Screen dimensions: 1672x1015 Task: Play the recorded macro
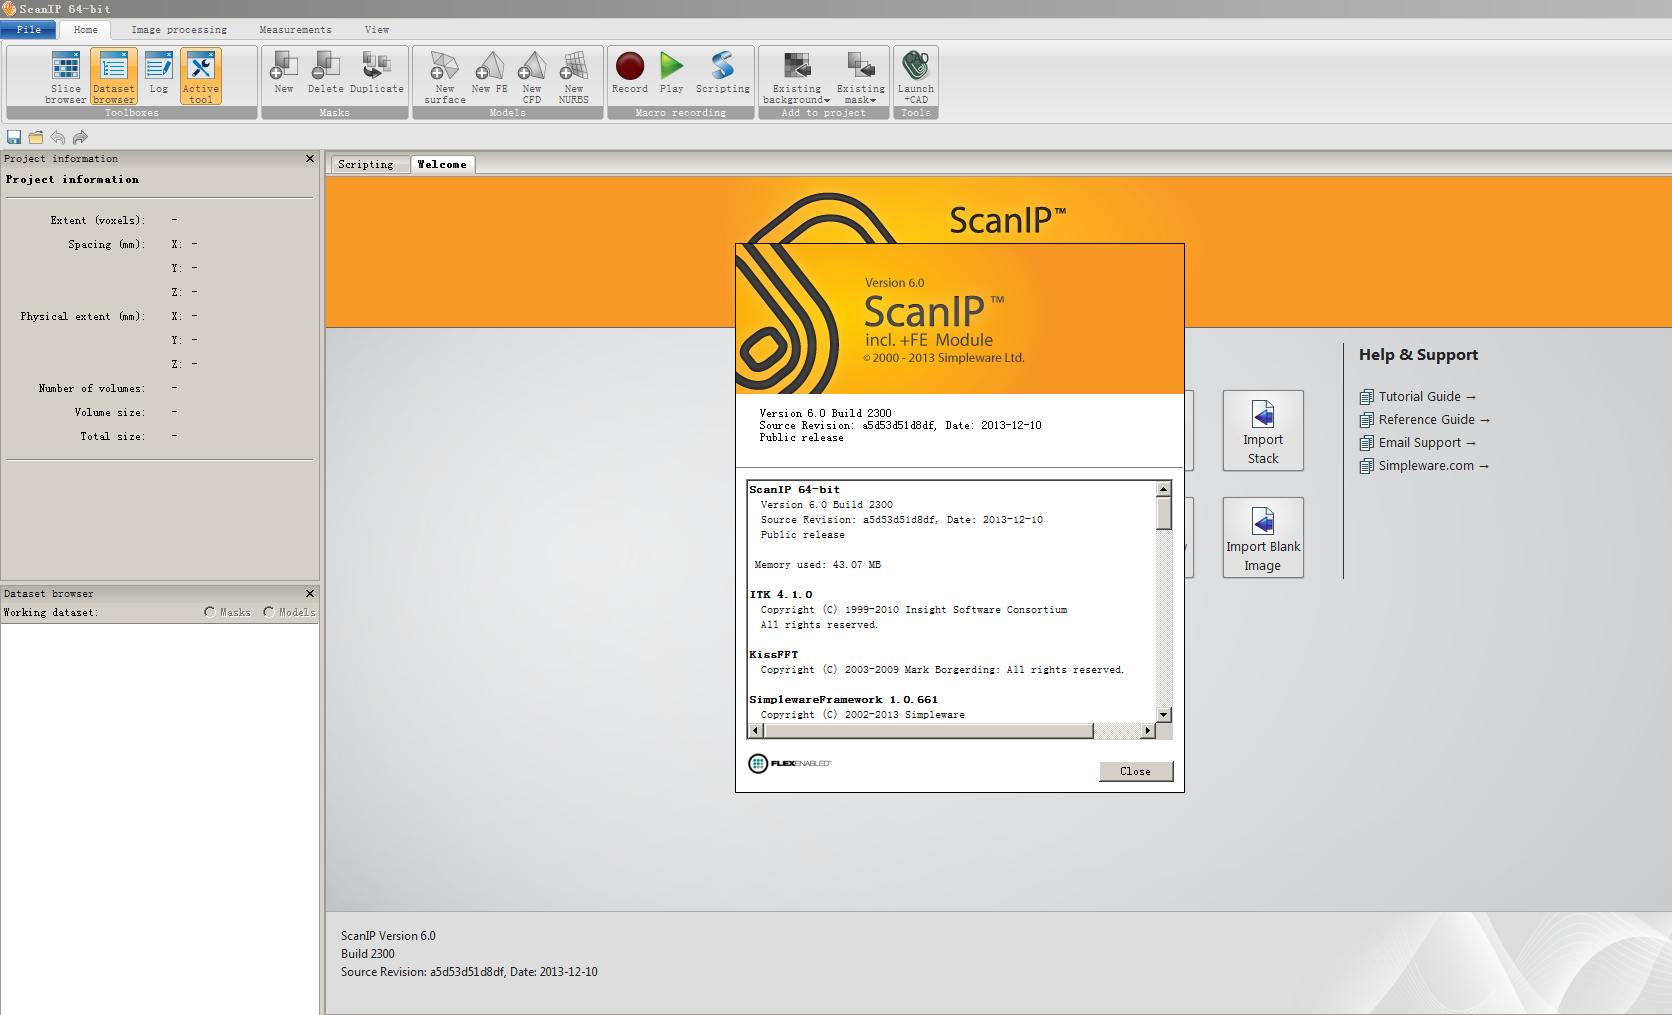coord(672,73)
